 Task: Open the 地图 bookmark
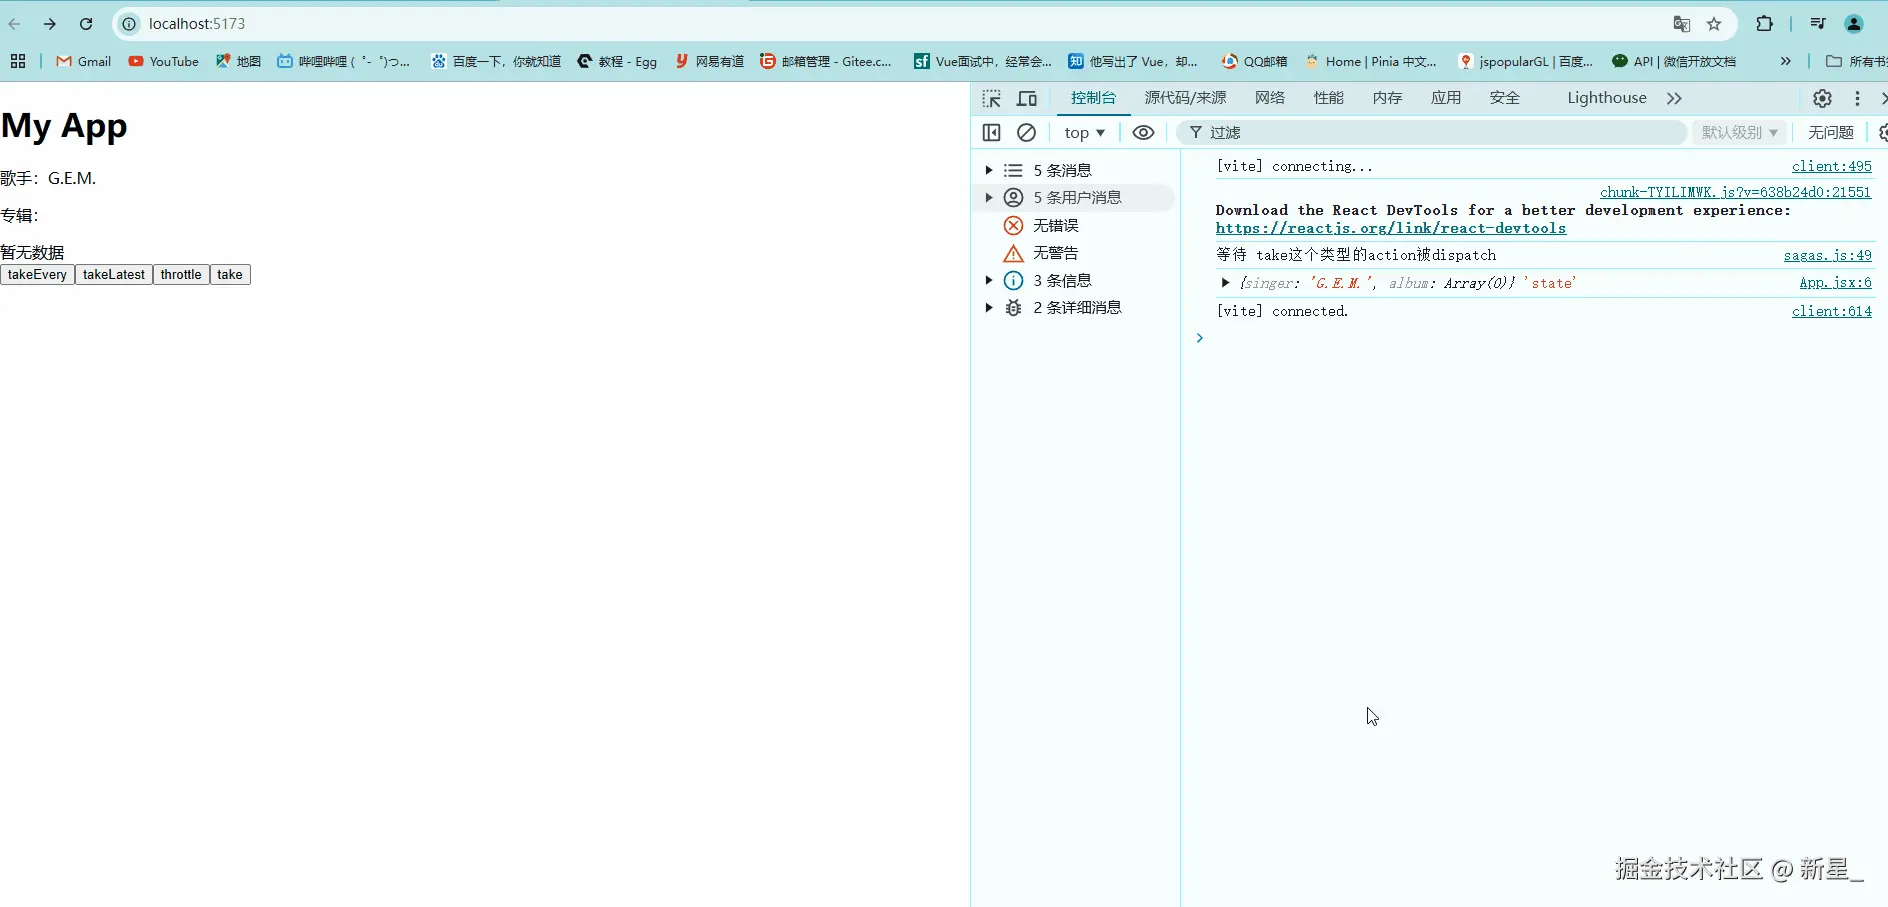(239, 61)
